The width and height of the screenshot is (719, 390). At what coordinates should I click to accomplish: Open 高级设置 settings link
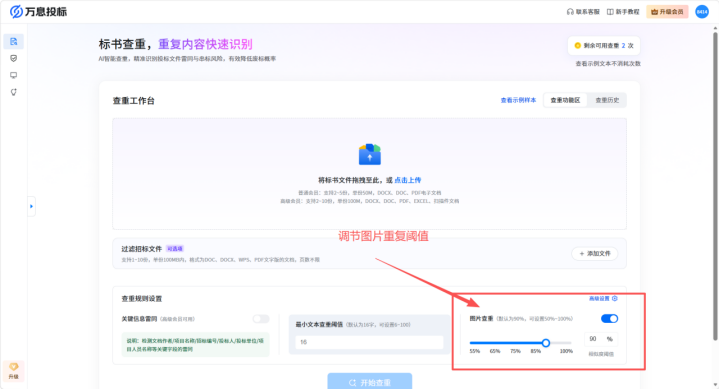[603, 298]
